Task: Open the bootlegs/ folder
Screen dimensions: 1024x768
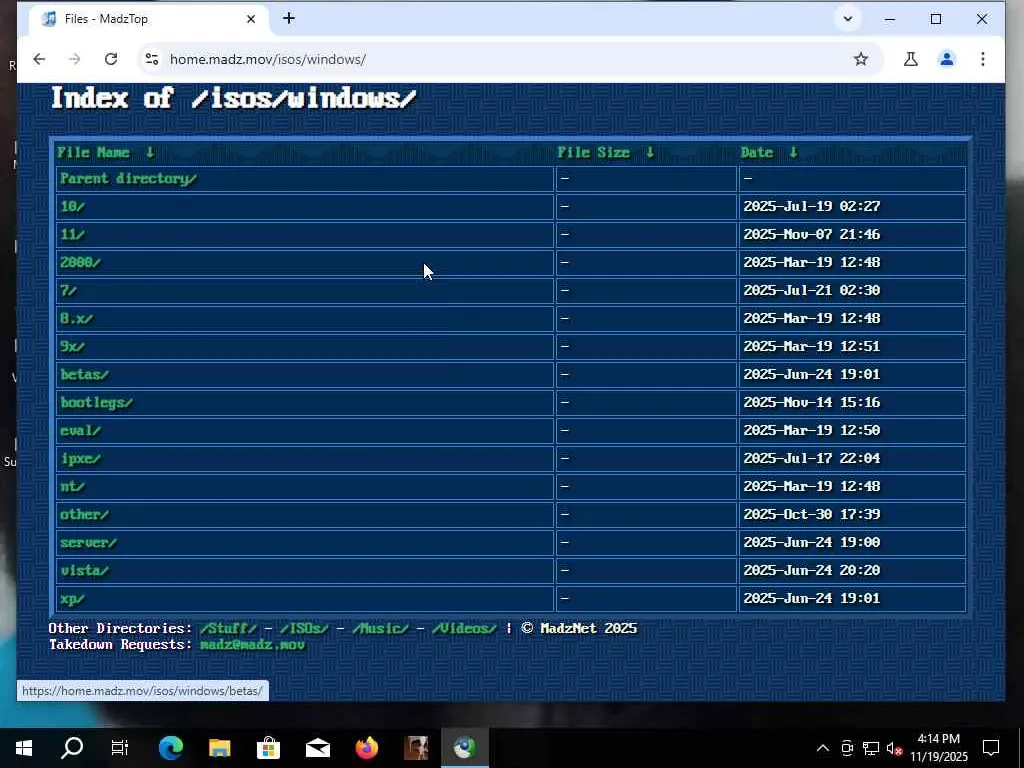Action: pos(97,403)
